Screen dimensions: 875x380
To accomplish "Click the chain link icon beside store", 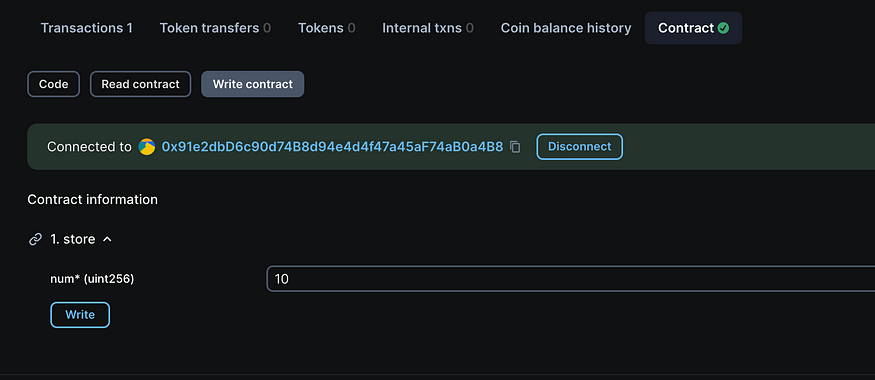I will pyautogui.click(x=35, y=239).
